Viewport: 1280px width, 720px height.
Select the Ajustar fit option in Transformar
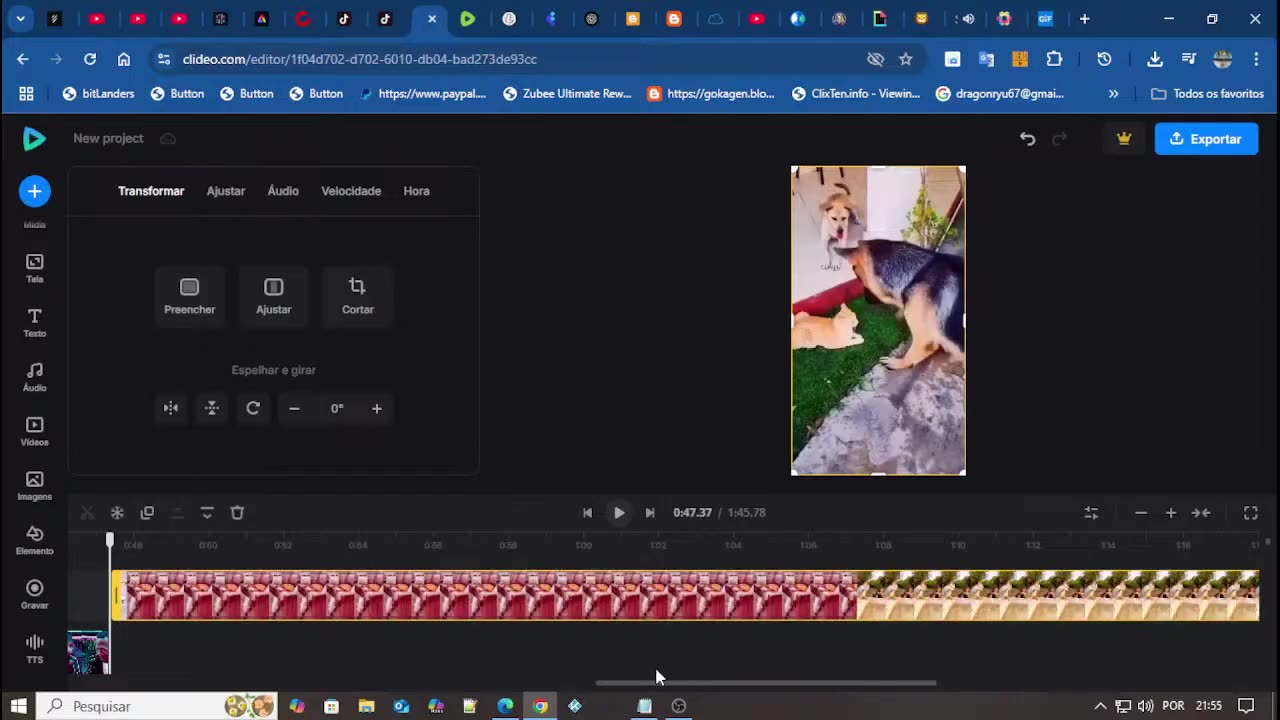point(273,296)
